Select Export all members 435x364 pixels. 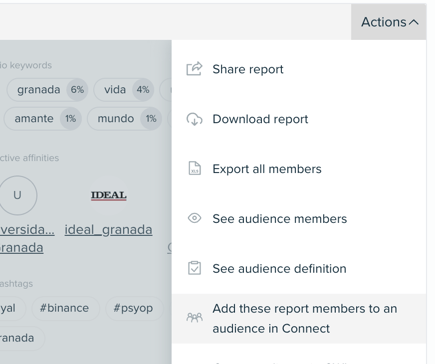299,169
